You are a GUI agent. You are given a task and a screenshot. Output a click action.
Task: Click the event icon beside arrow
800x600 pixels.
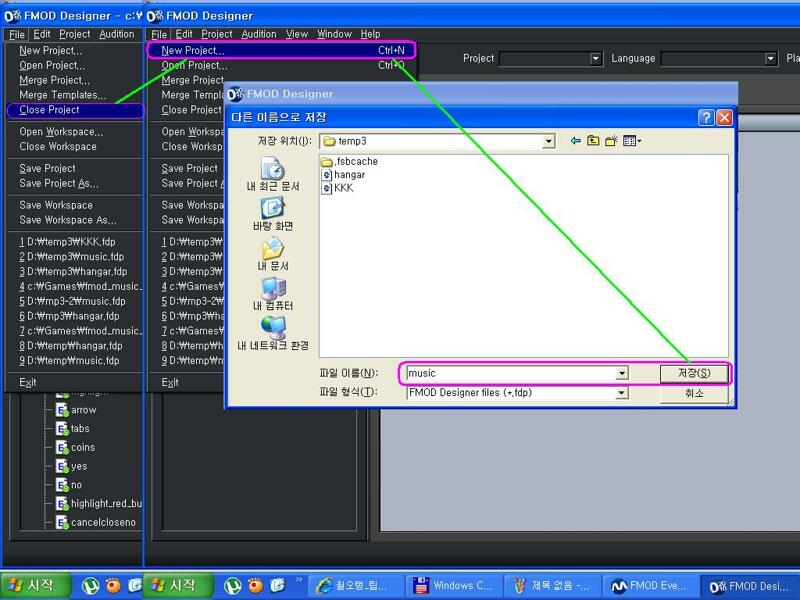62,410
